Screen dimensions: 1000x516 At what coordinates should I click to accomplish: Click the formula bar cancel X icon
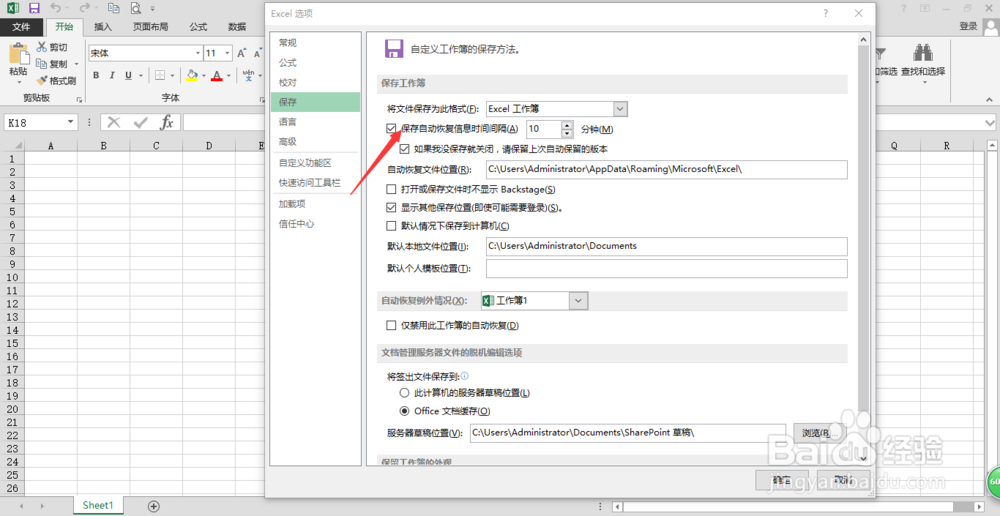(114, 122)
